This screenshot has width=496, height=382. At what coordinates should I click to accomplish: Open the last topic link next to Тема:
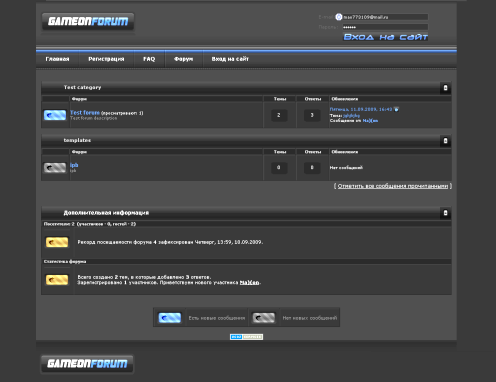352,115
